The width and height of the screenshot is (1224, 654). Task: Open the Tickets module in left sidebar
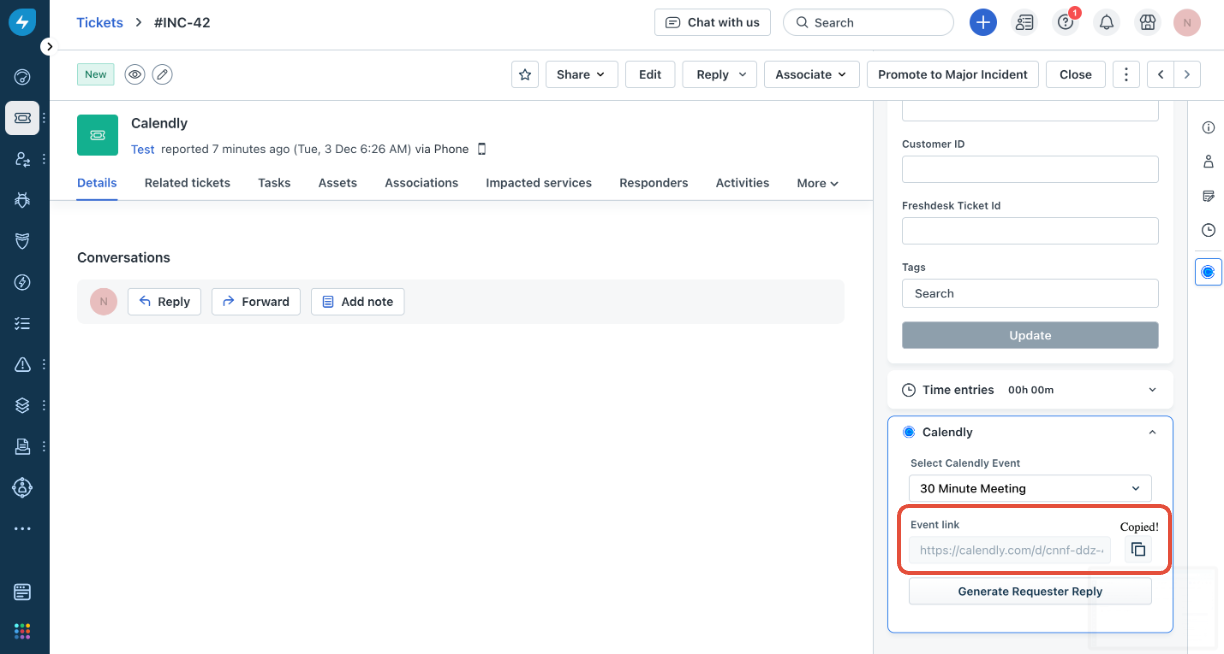tap(22, 118)
